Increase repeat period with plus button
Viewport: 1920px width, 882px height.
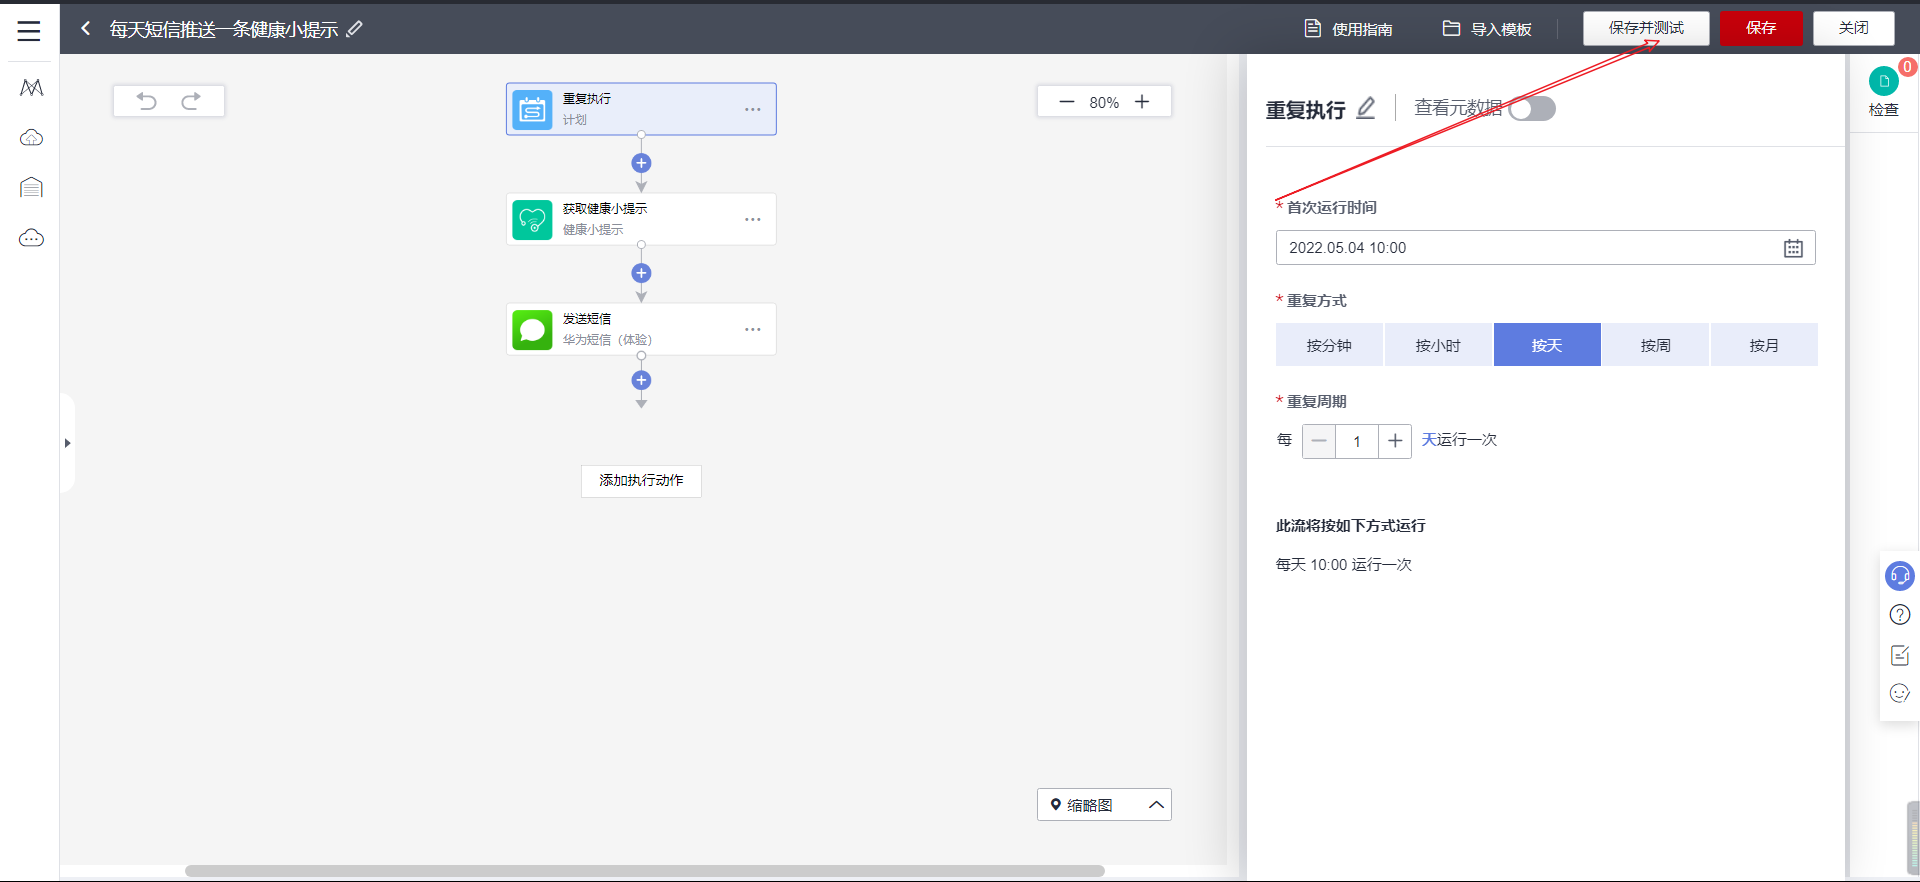[1395, 441]
